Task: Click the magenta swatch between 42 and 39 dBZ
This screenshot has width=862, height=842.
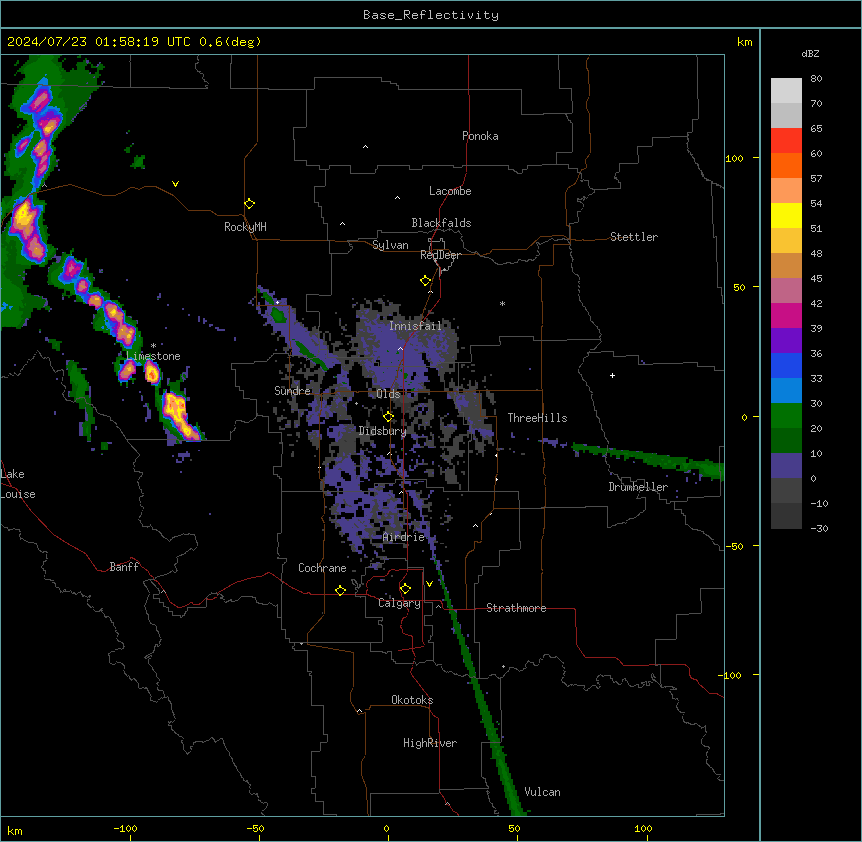Action: (786, 315)
